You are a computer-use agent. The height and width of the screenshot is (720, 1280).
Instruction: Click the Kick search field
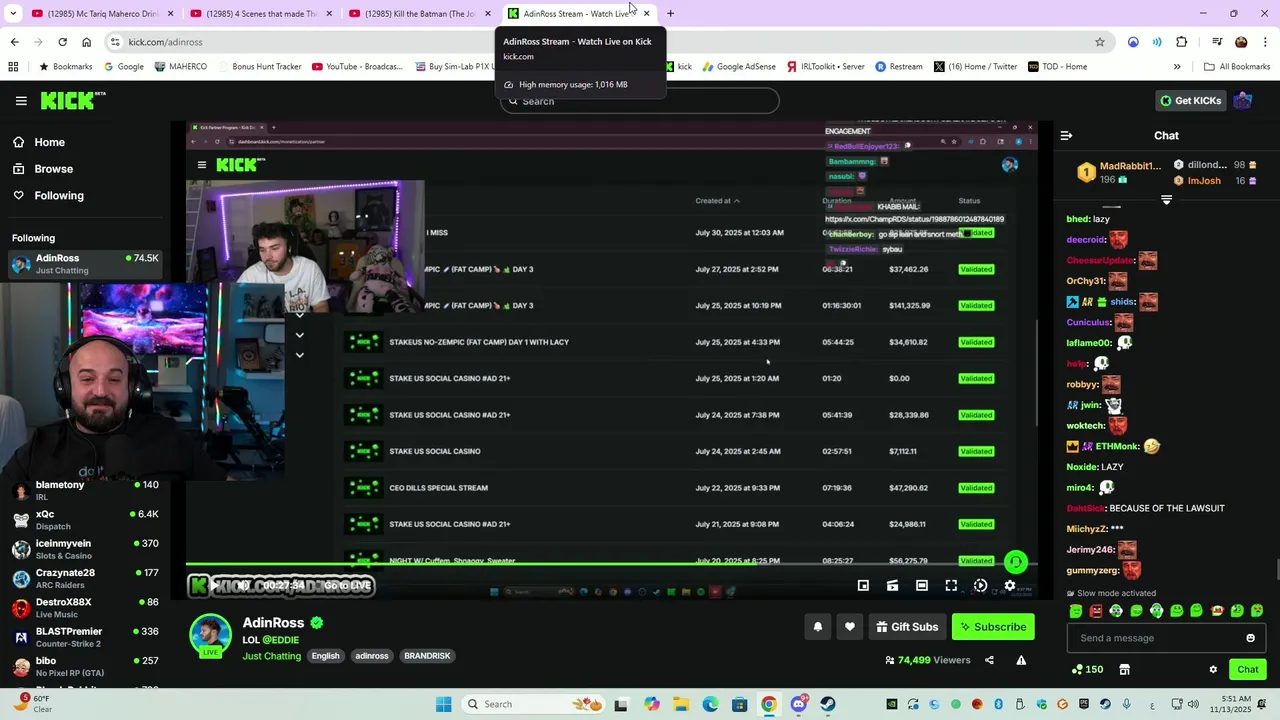coord(640,101)
